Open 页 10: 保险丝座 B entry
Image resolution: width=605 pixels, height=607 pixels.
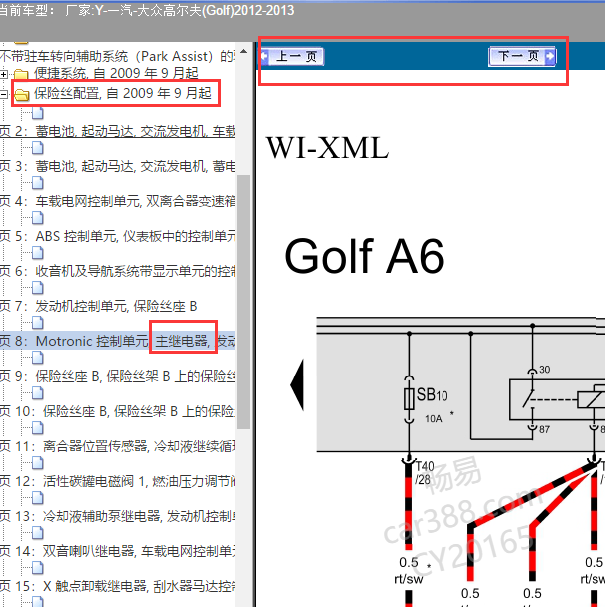click(x=118, y=411)
